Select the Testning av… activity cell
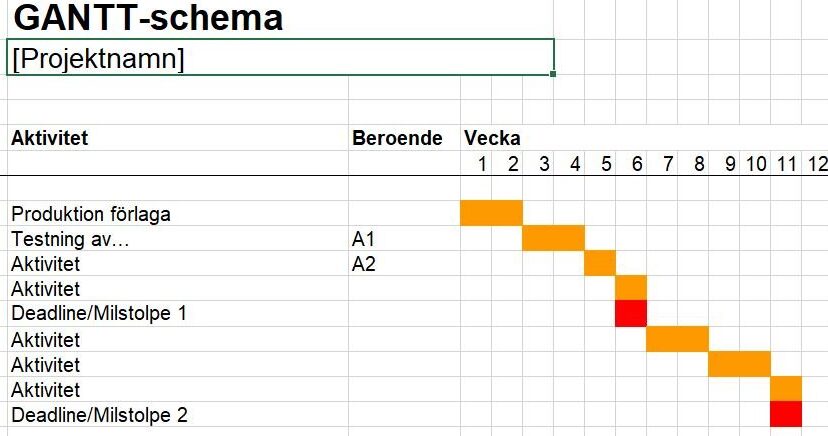 (x=177, y=239)
